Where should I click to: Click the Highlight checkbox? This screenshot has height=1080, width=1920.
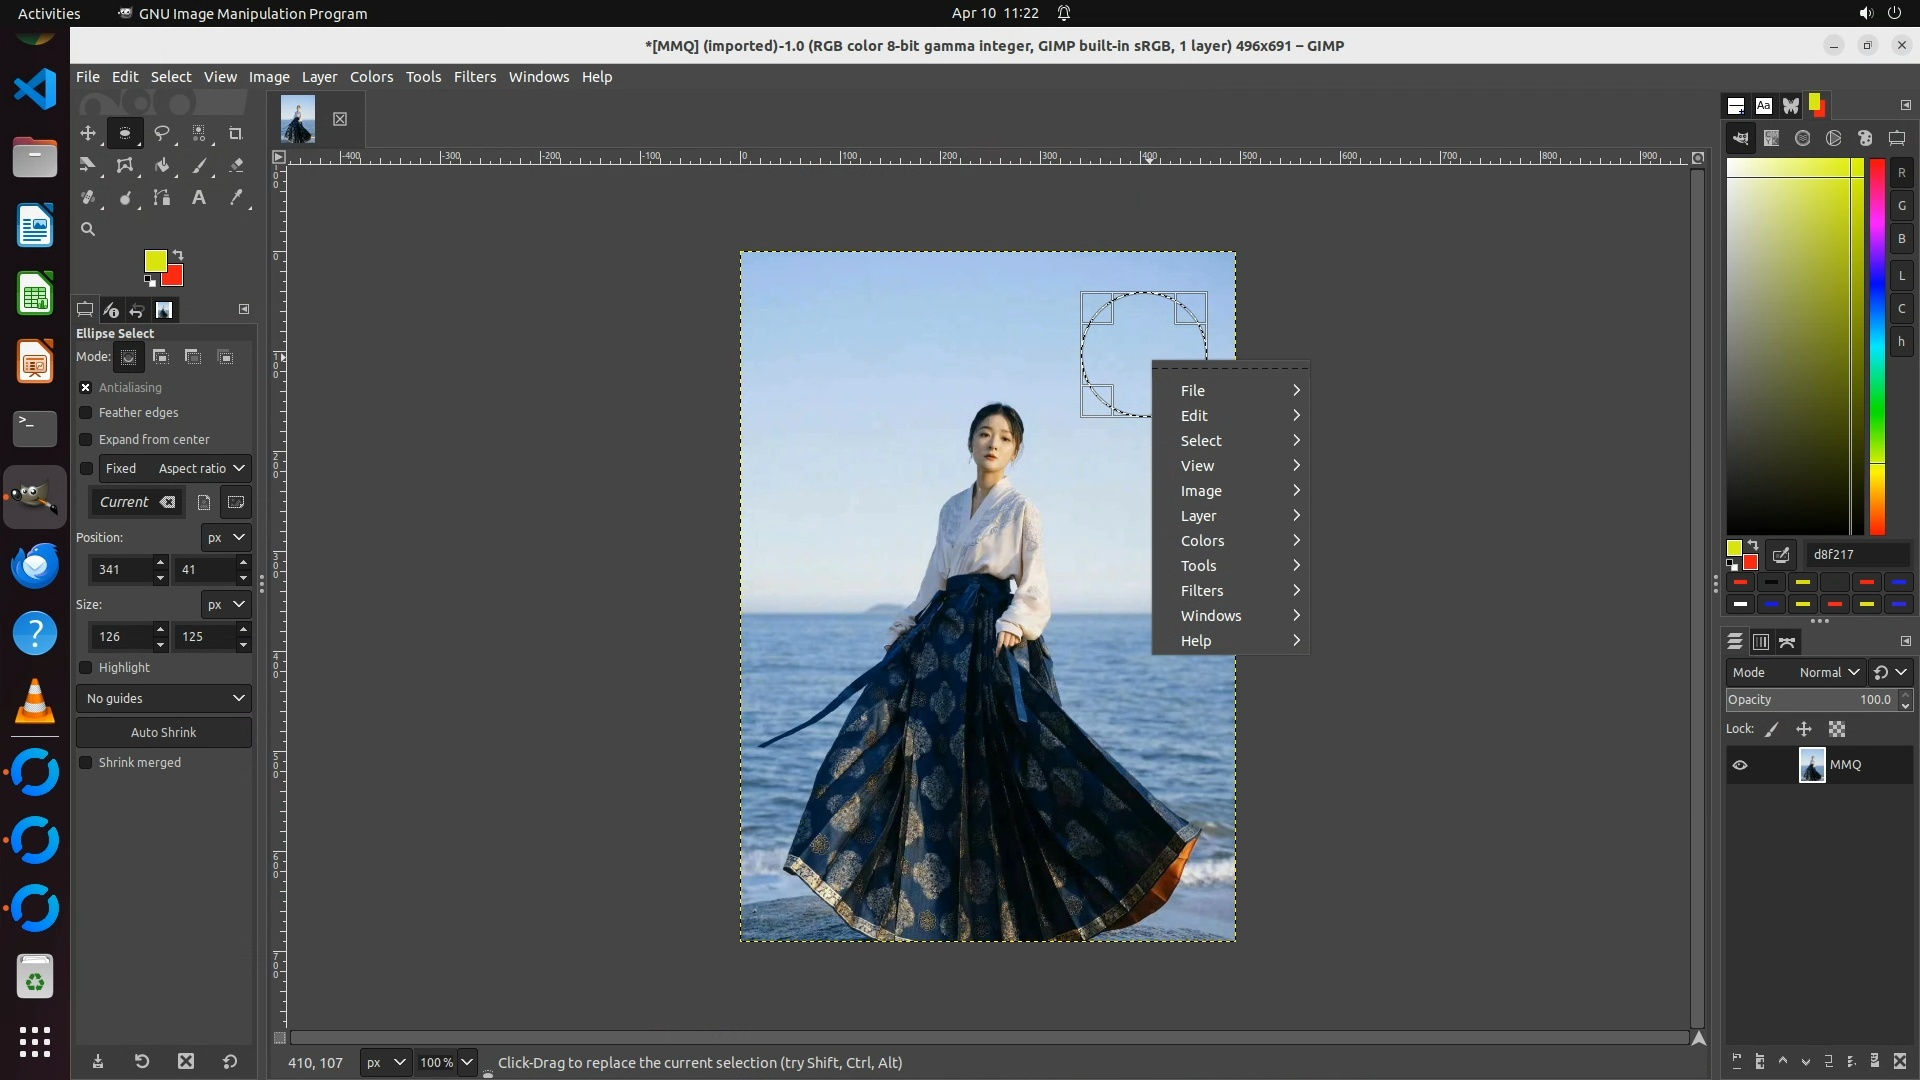pos(86,668)
